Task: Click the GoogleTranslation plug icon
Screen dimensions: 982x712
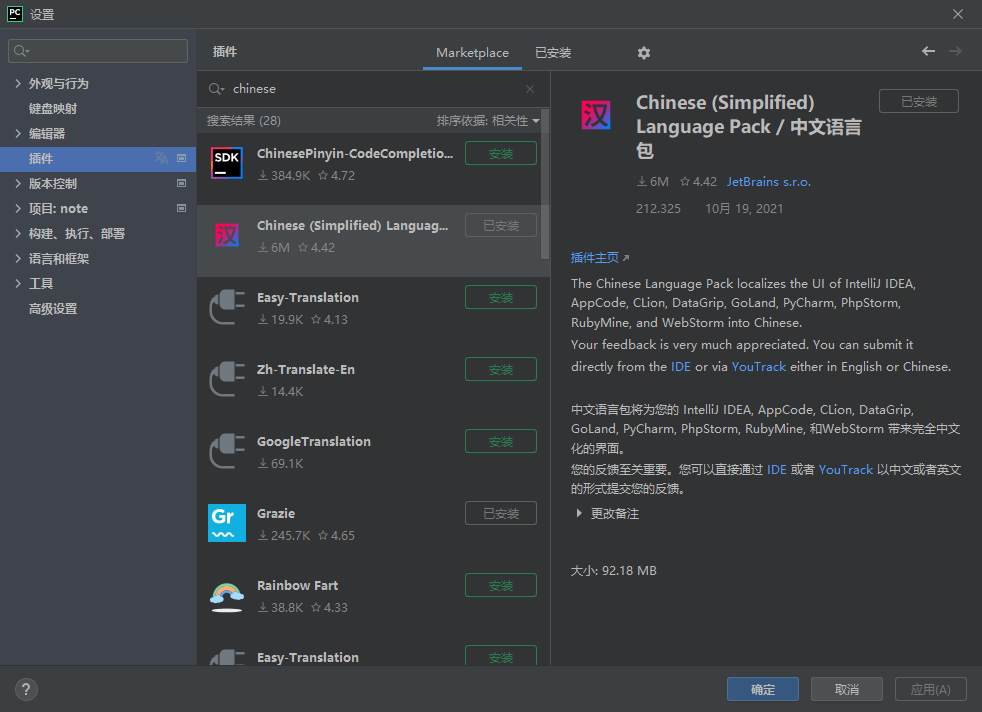Action: (227, 451)
